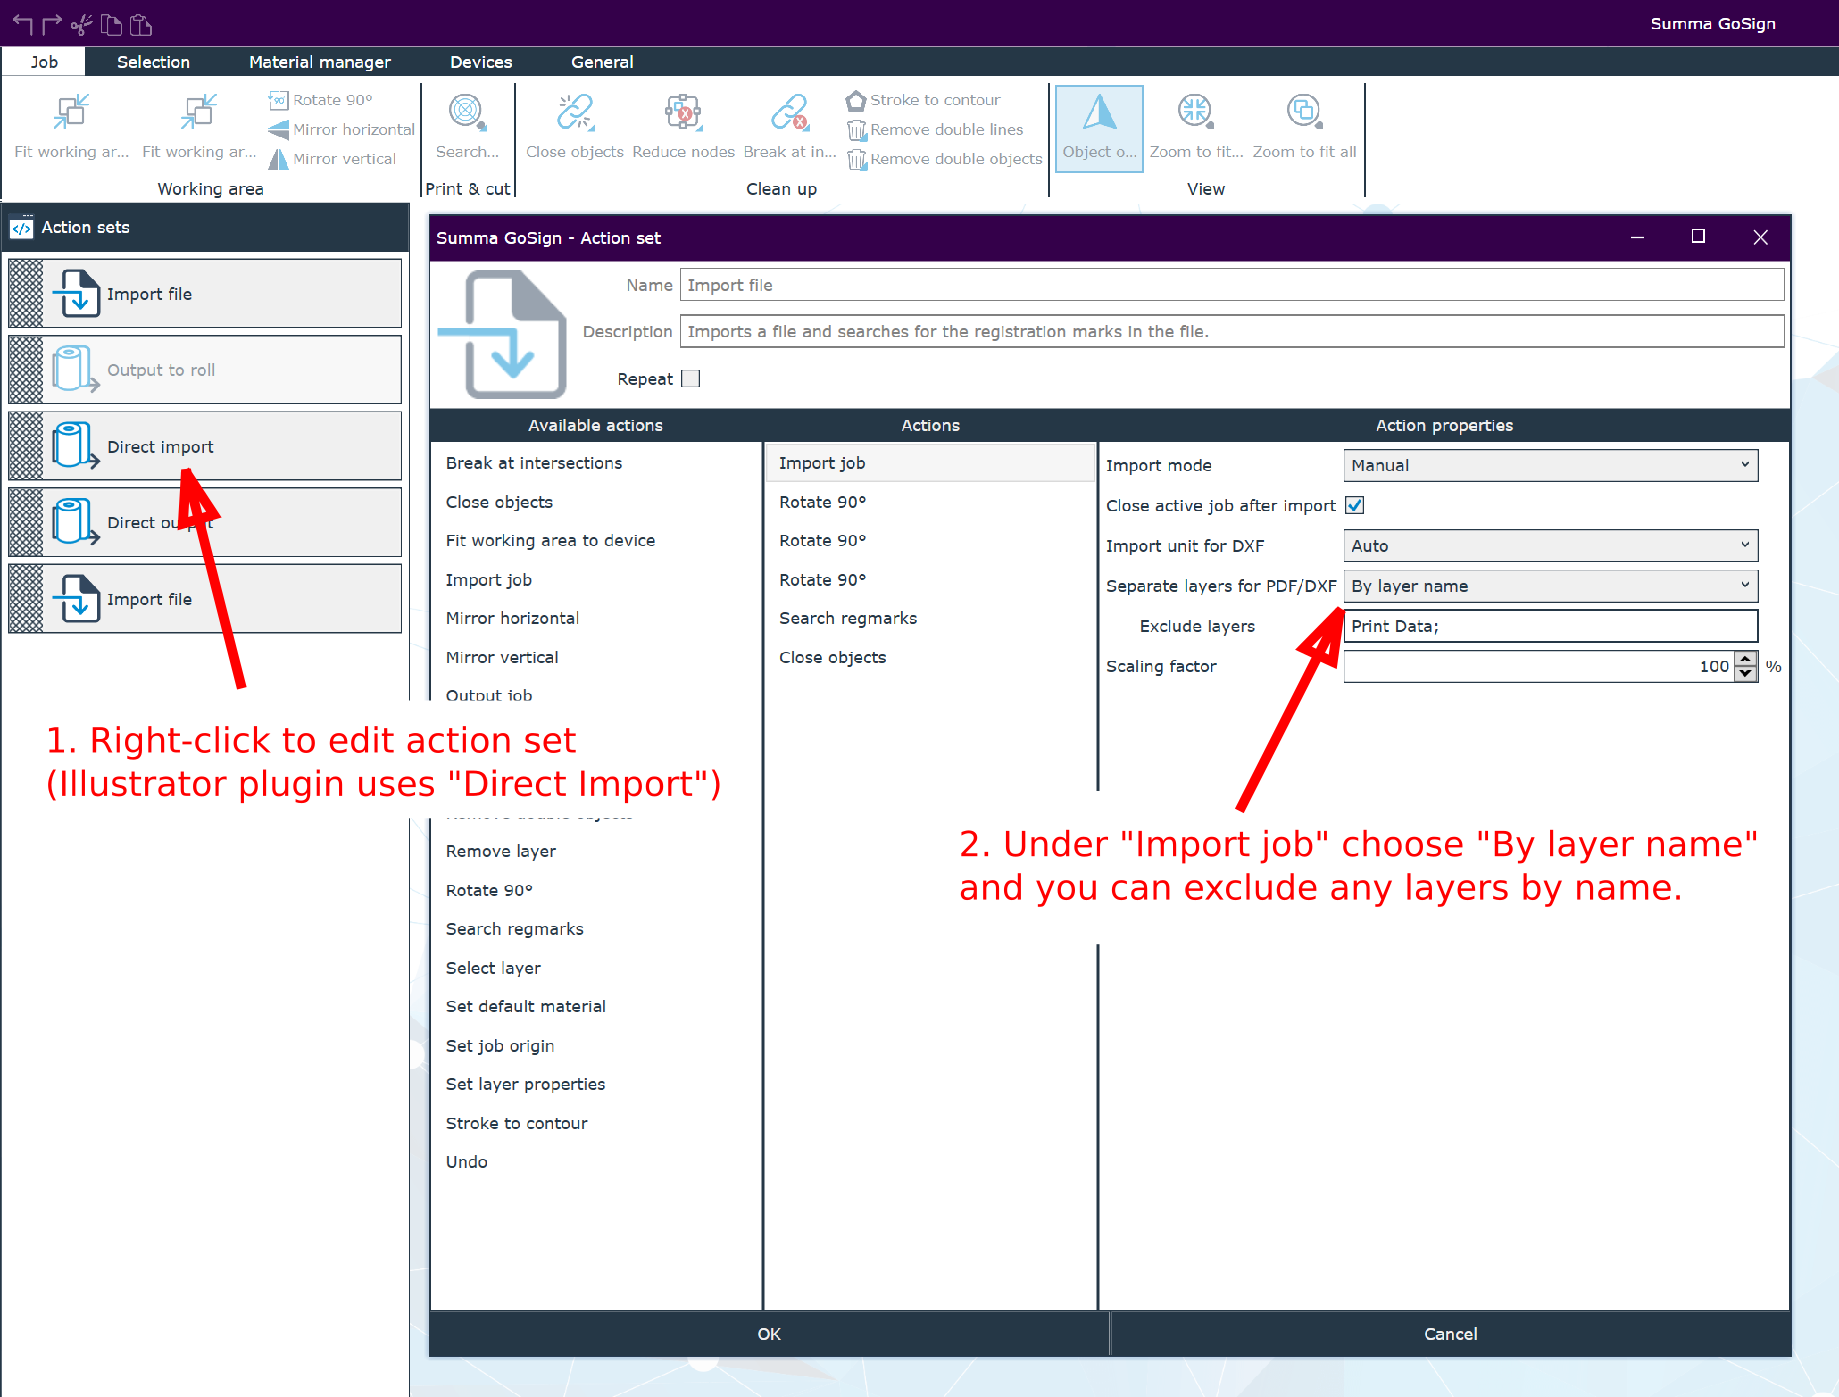Click Remove double objects in ribbon

pyautogui.click(x=944, y=159)
